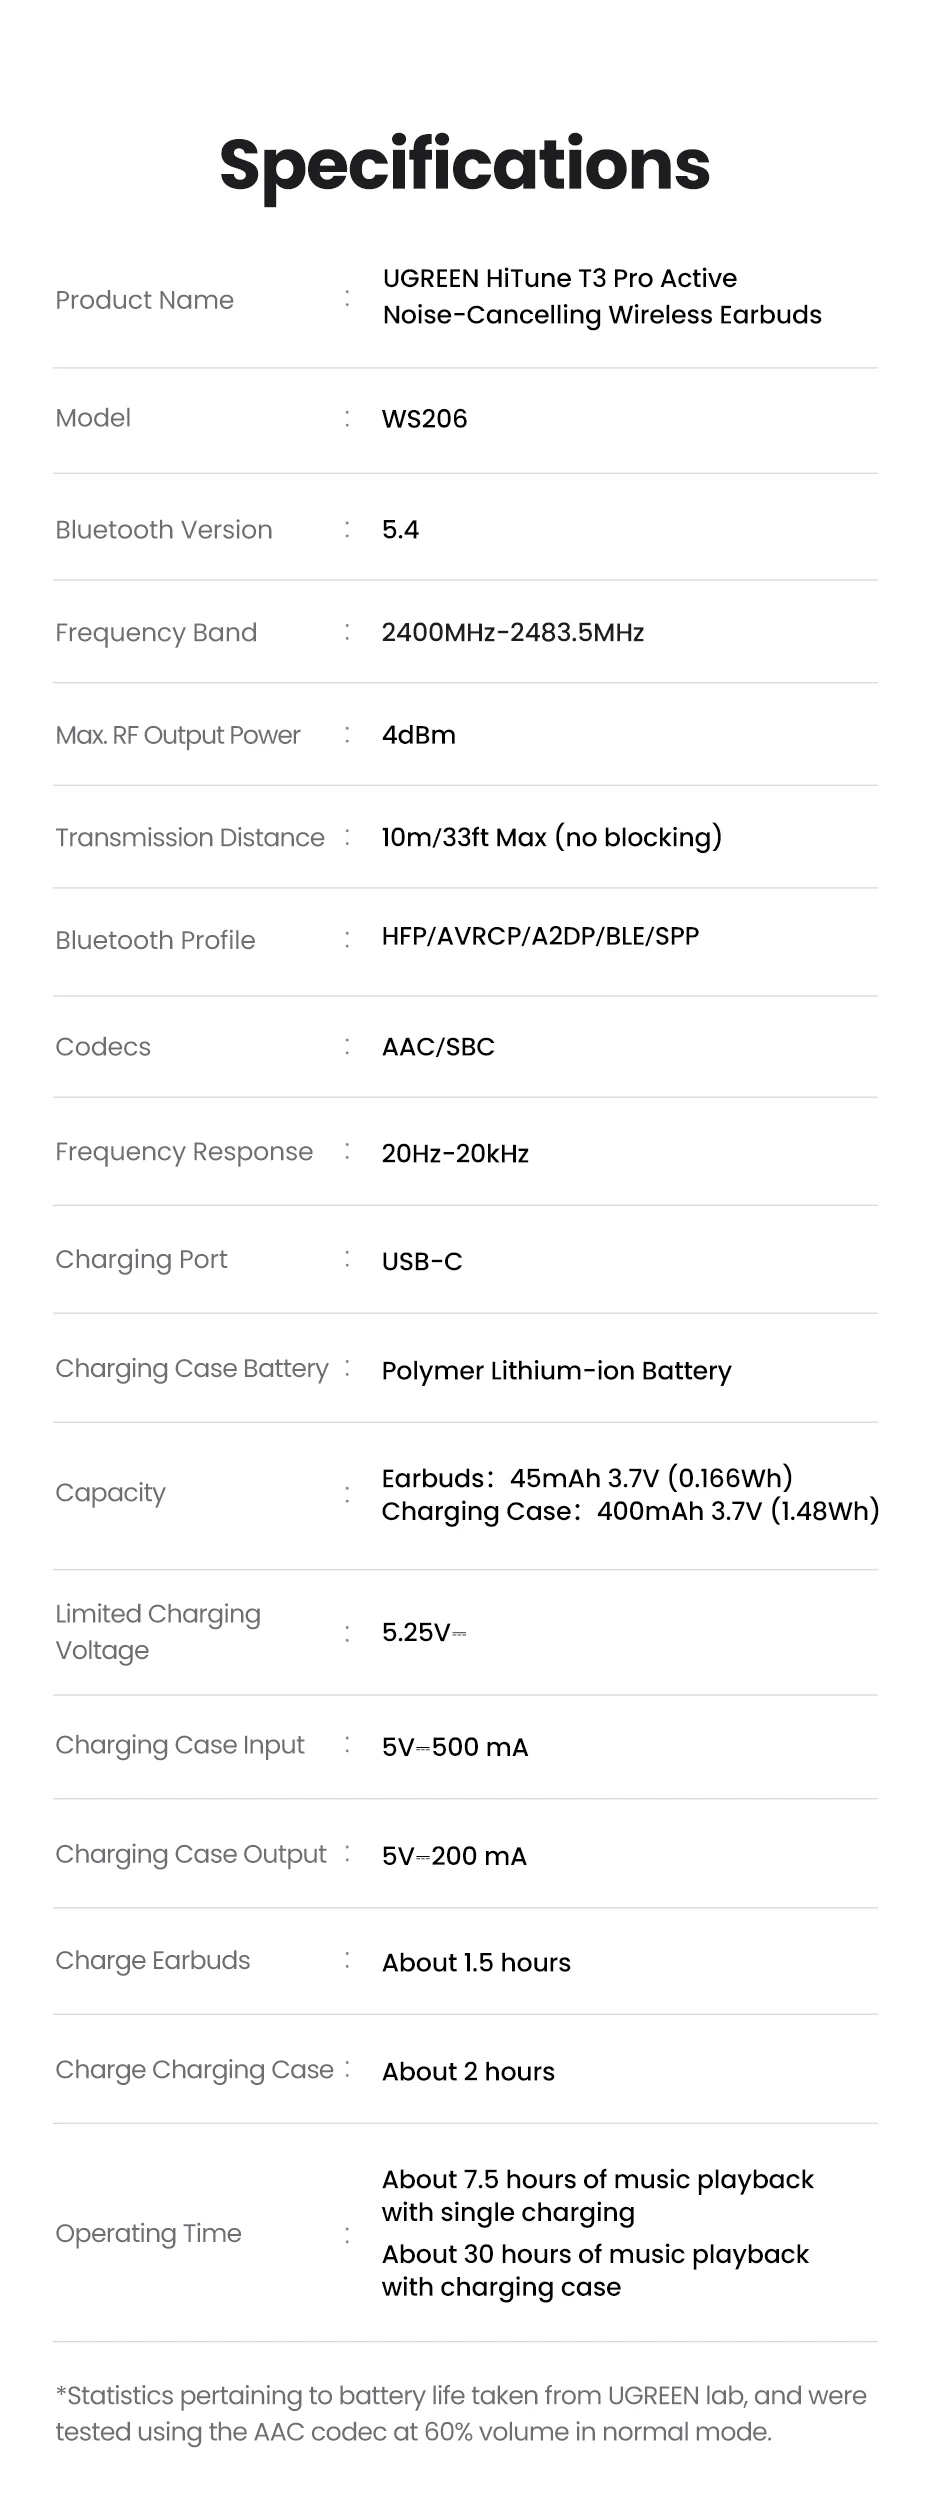This screenshot has height=2520, width=930.
Task: Click the Frequency Response label
Action: pyautogui.click(x=183, y=1152)
